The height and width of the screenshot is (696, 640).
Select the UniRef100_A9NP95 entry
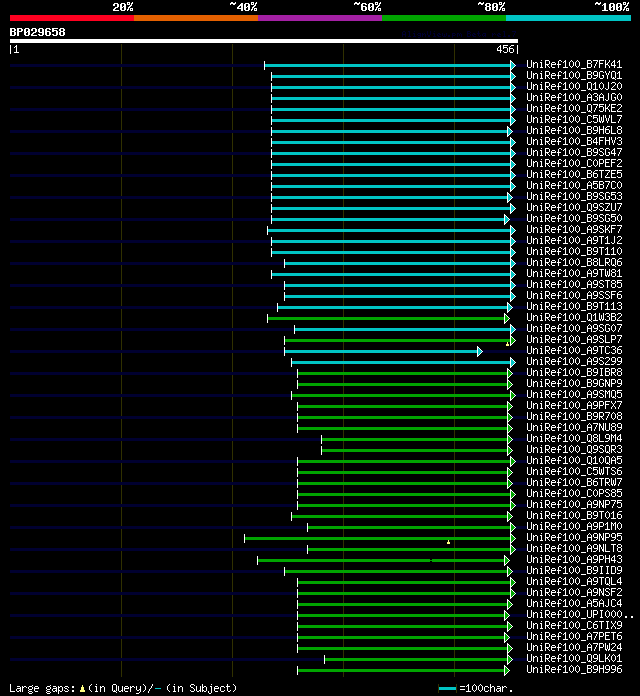[x=574, y=538]
